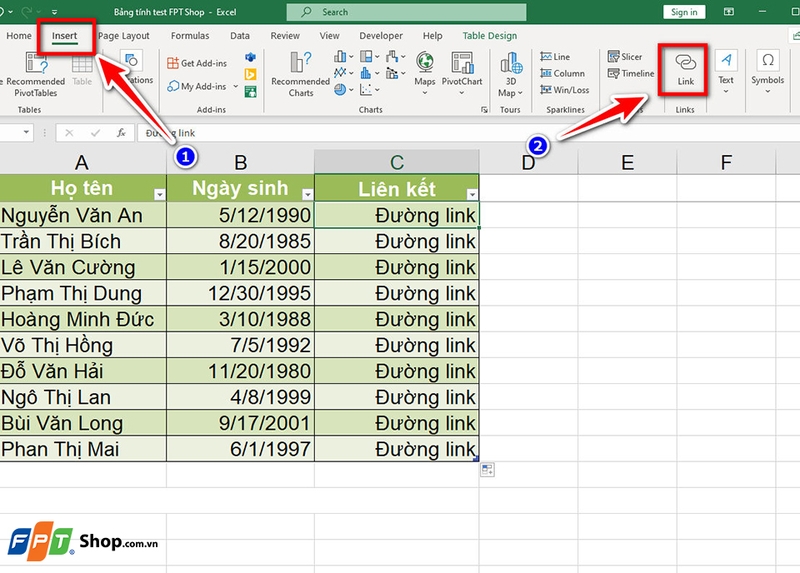The height and width of the screenshot is (573, 800).
Task: Switch to the Table Design tab
Action: [x=490, y=36]
